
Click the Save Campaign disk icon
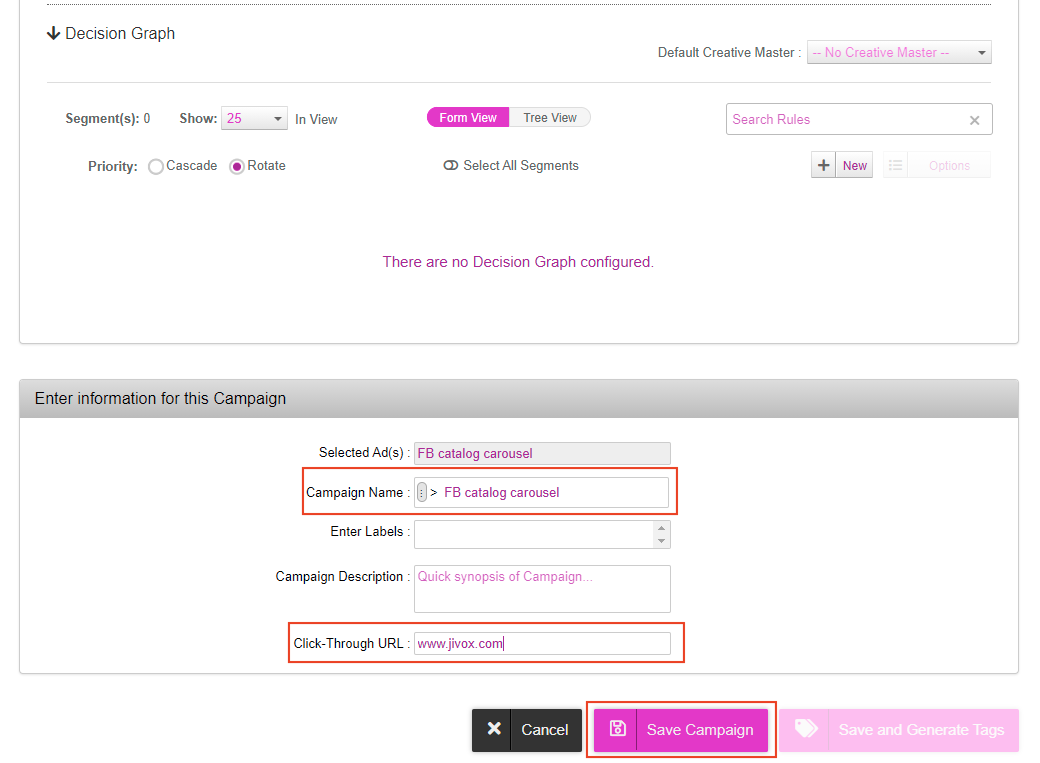pyautogui.click(x=618, y=728)
